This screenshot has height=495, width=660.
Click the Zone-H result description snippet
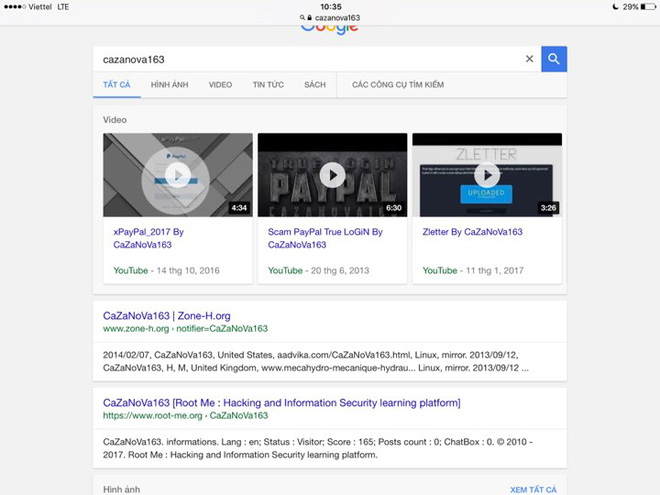(x=316, y=361)
